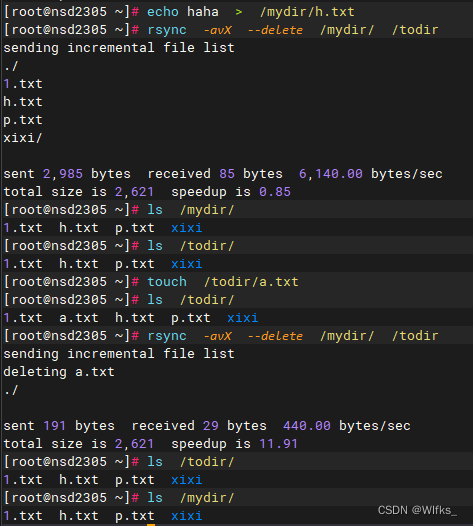Click the "touch" command word

(167, 282)
